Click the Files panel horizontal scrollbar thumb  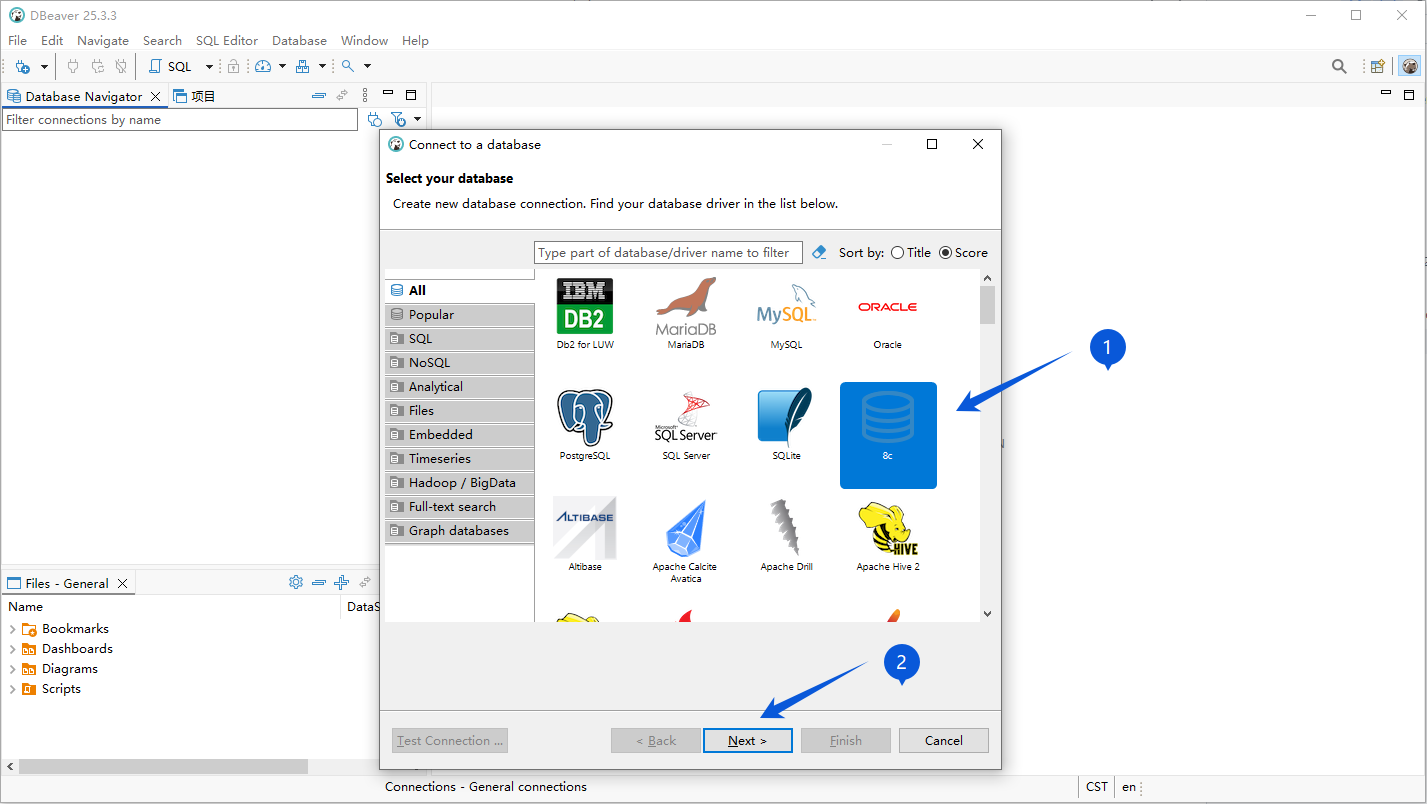click(164, 767)
